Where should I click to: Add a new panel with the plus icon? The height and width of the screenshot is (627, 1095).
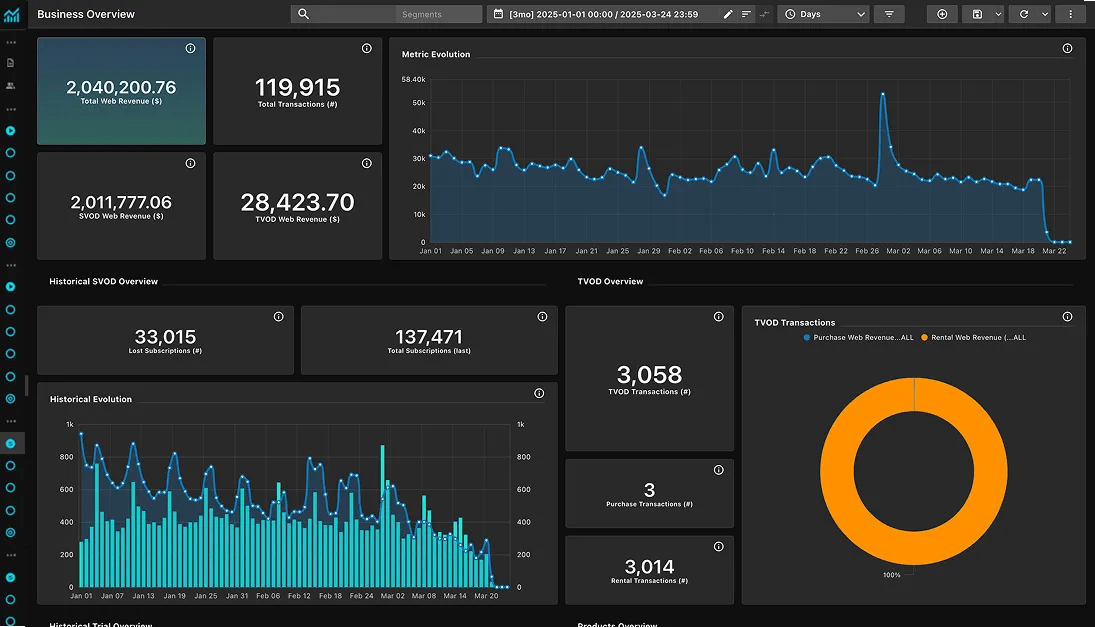click(941, 14)
